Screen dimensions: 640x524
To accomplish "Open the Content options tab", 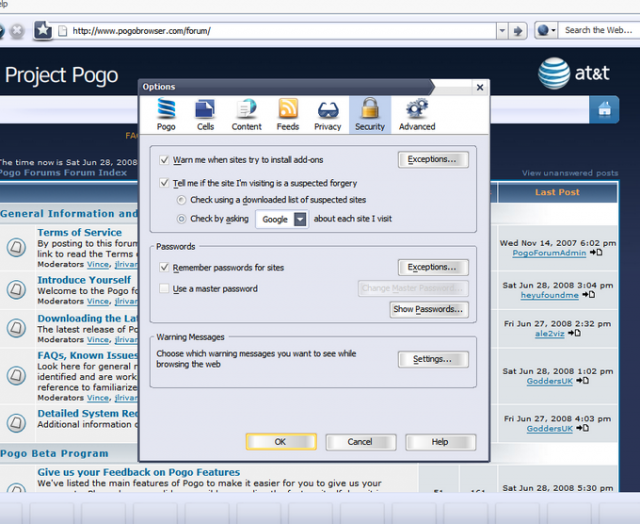I will [247, 115].
